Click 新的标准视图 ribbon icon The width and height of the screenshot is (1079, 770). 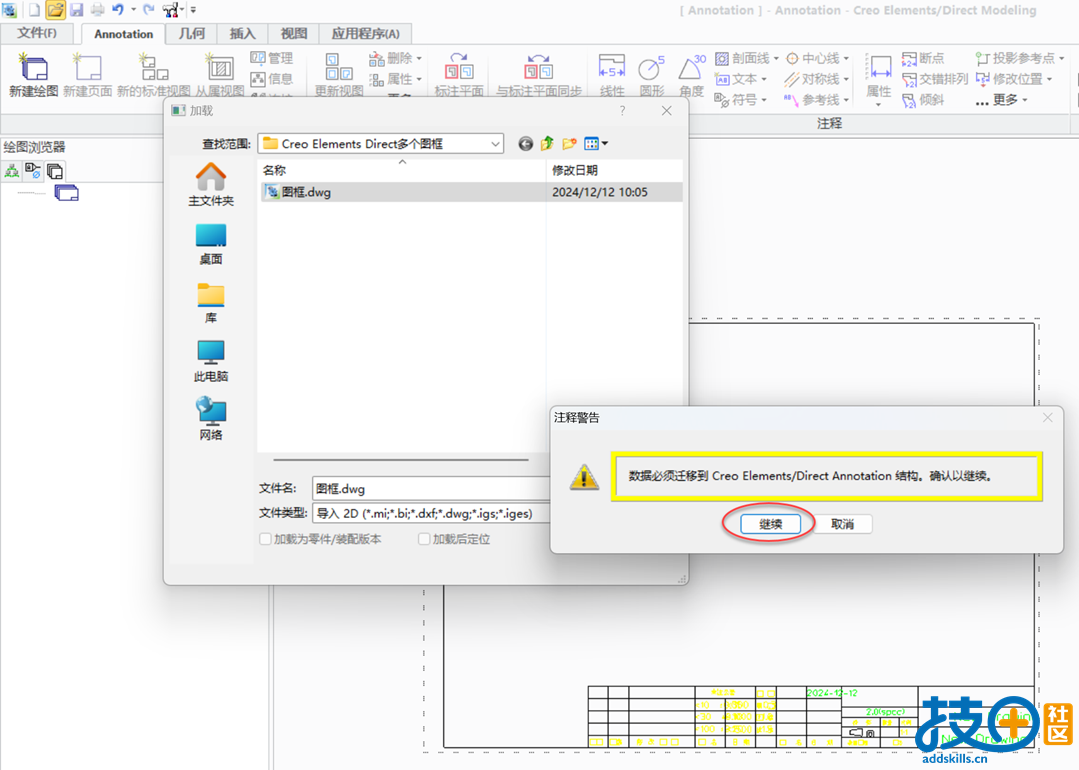click(153, 75)
